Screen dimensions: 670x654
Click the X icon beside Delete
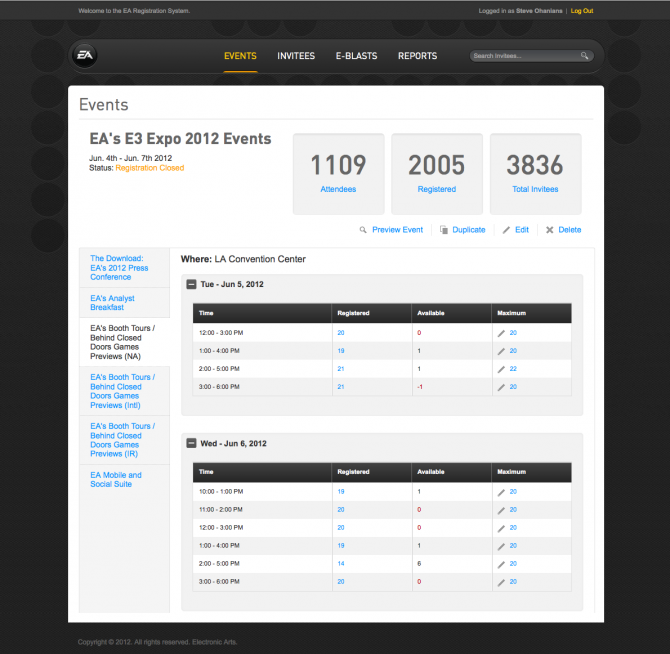point(550,230)
